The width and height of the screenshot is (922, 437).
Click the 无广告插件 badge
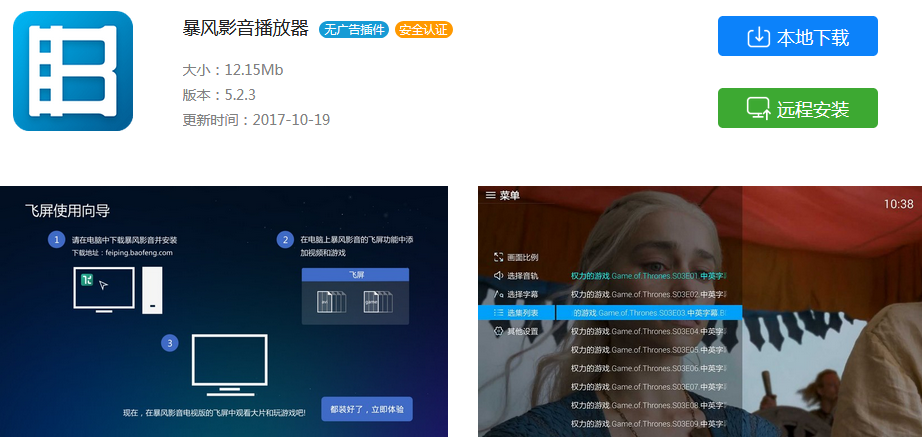[354, 30]
